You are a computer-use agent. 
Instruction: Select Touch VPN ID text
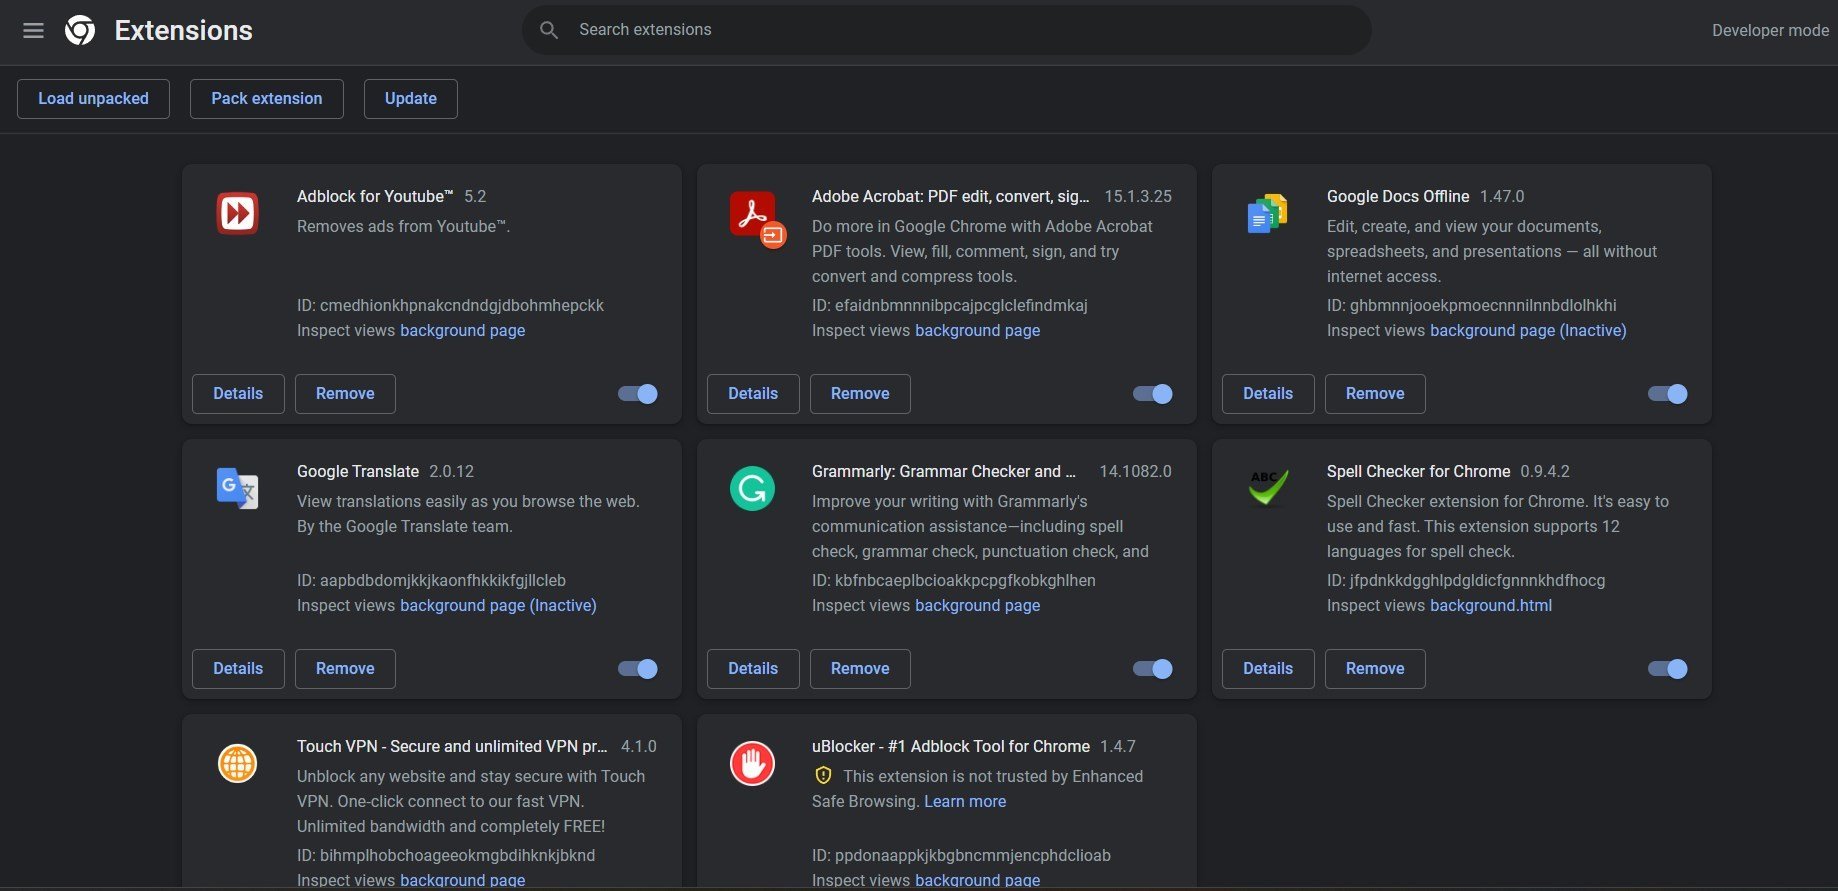click(446, 856)
